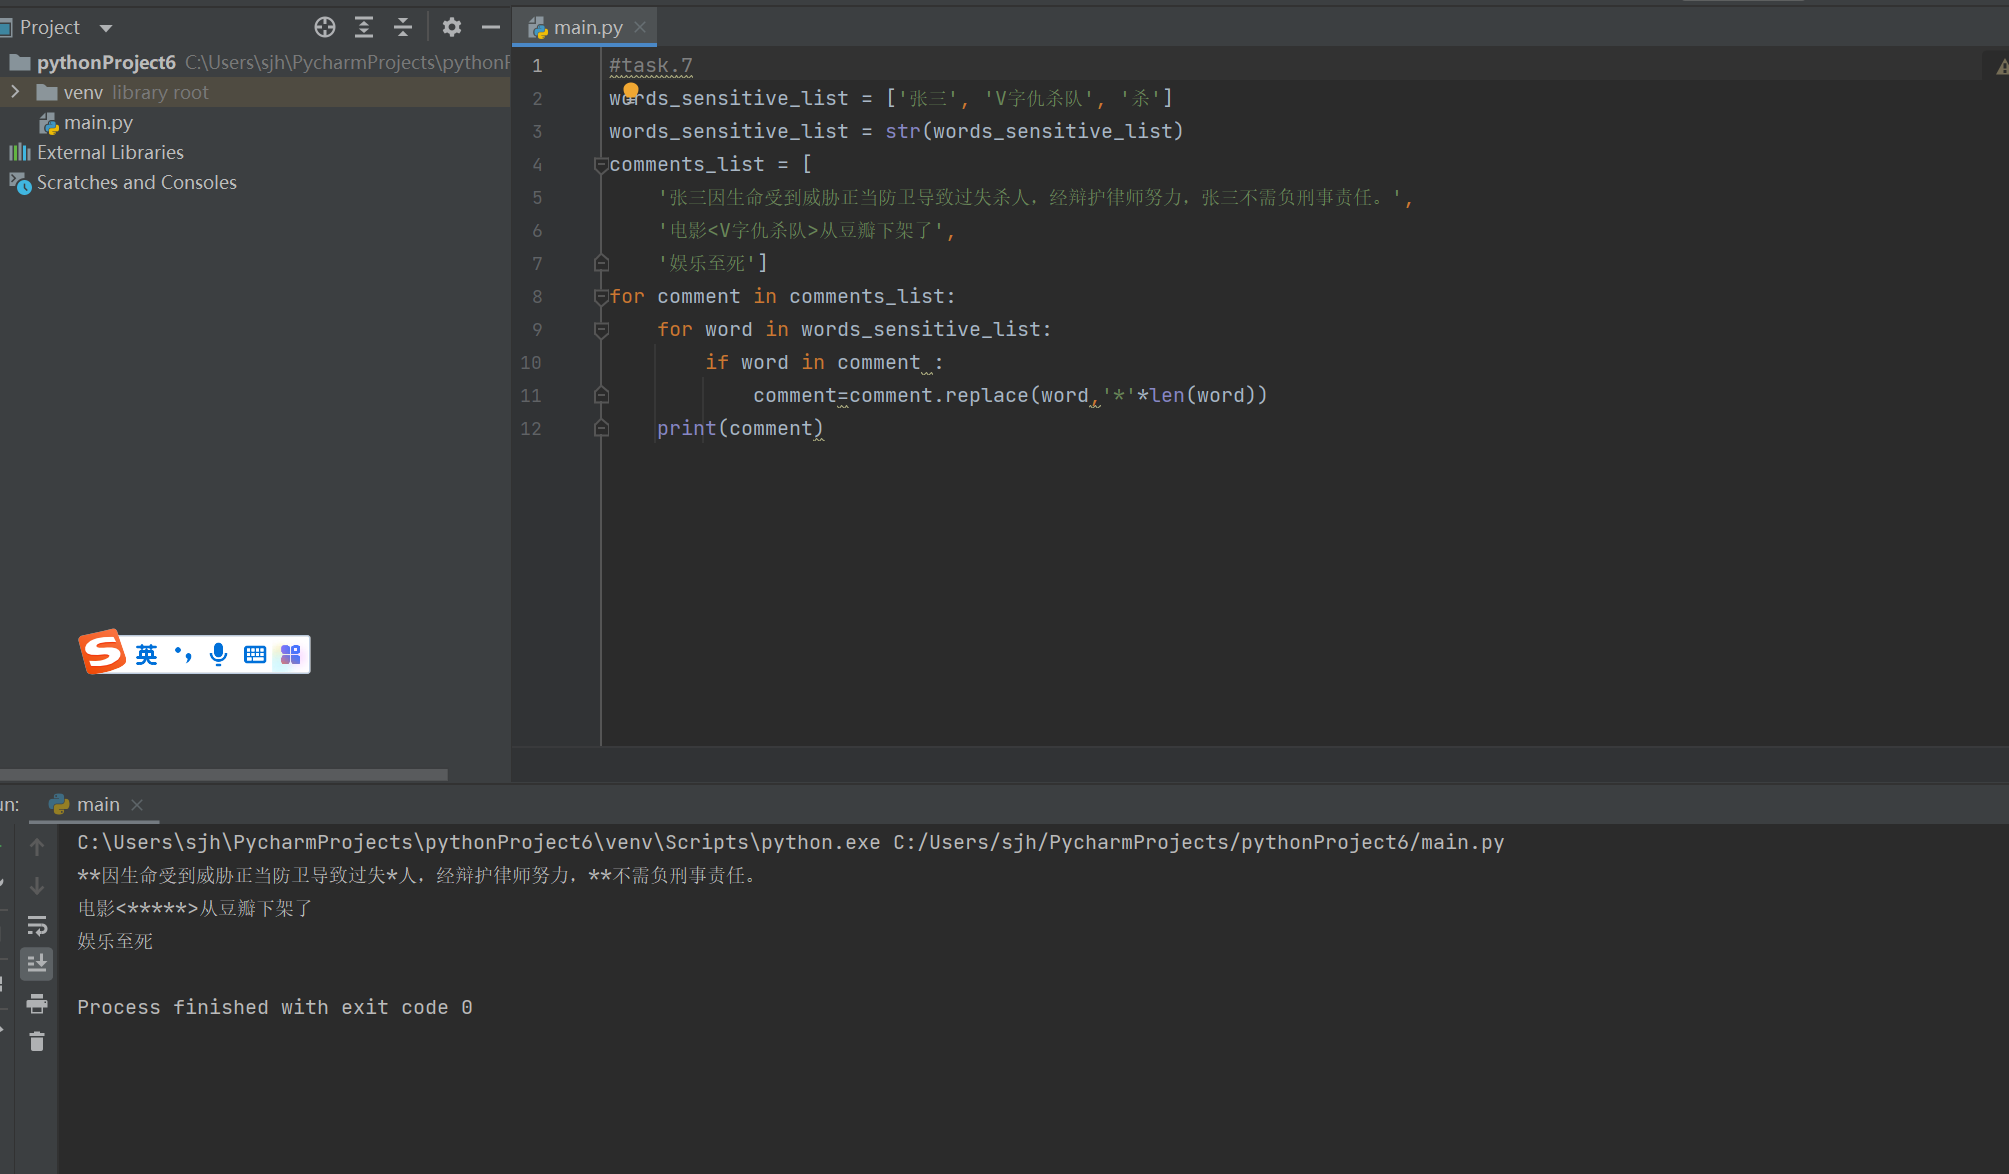Click the print icon in Run panel

tap(37, 1003)
